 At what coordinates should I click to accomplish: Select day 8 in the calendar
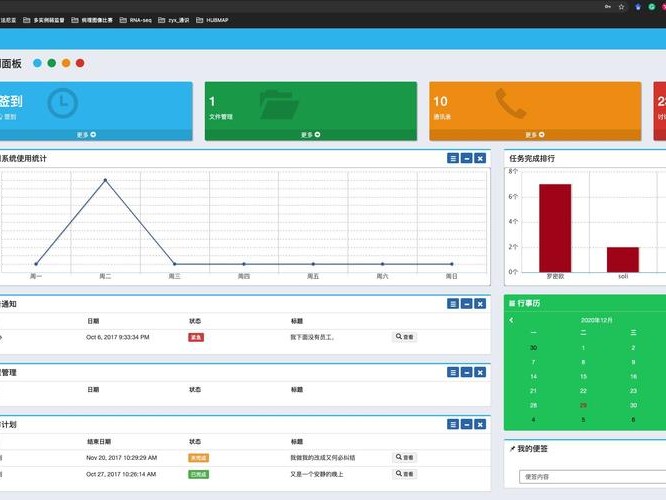583,362
